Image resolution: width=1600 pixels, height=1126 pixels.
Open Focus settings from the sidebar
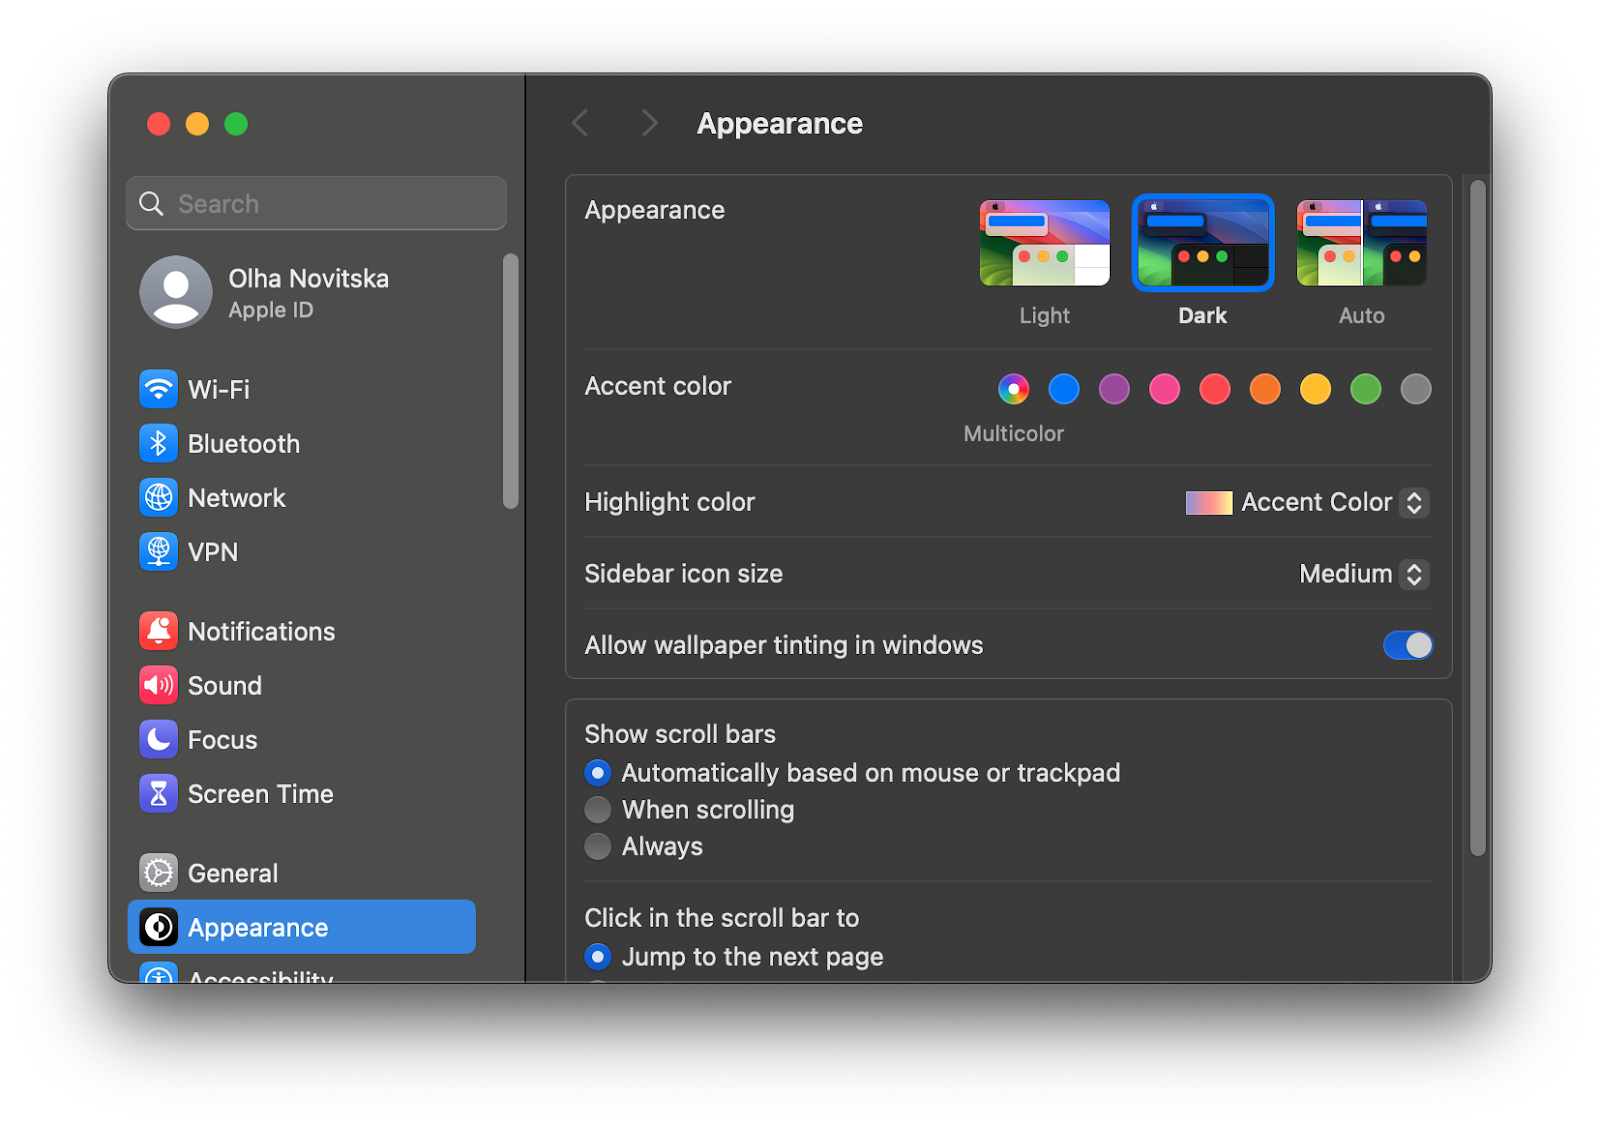tap(222, 739)
